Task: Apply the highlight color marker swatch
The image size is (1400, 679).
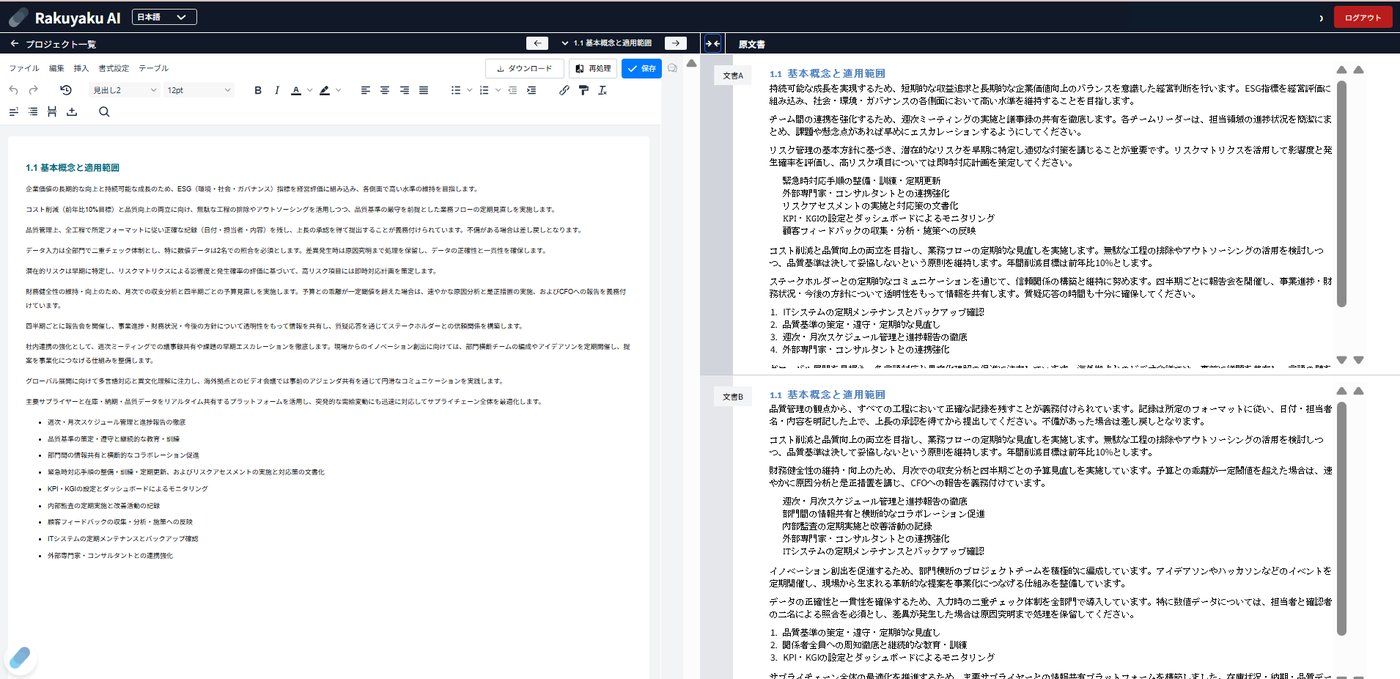Action: [325, 90]
